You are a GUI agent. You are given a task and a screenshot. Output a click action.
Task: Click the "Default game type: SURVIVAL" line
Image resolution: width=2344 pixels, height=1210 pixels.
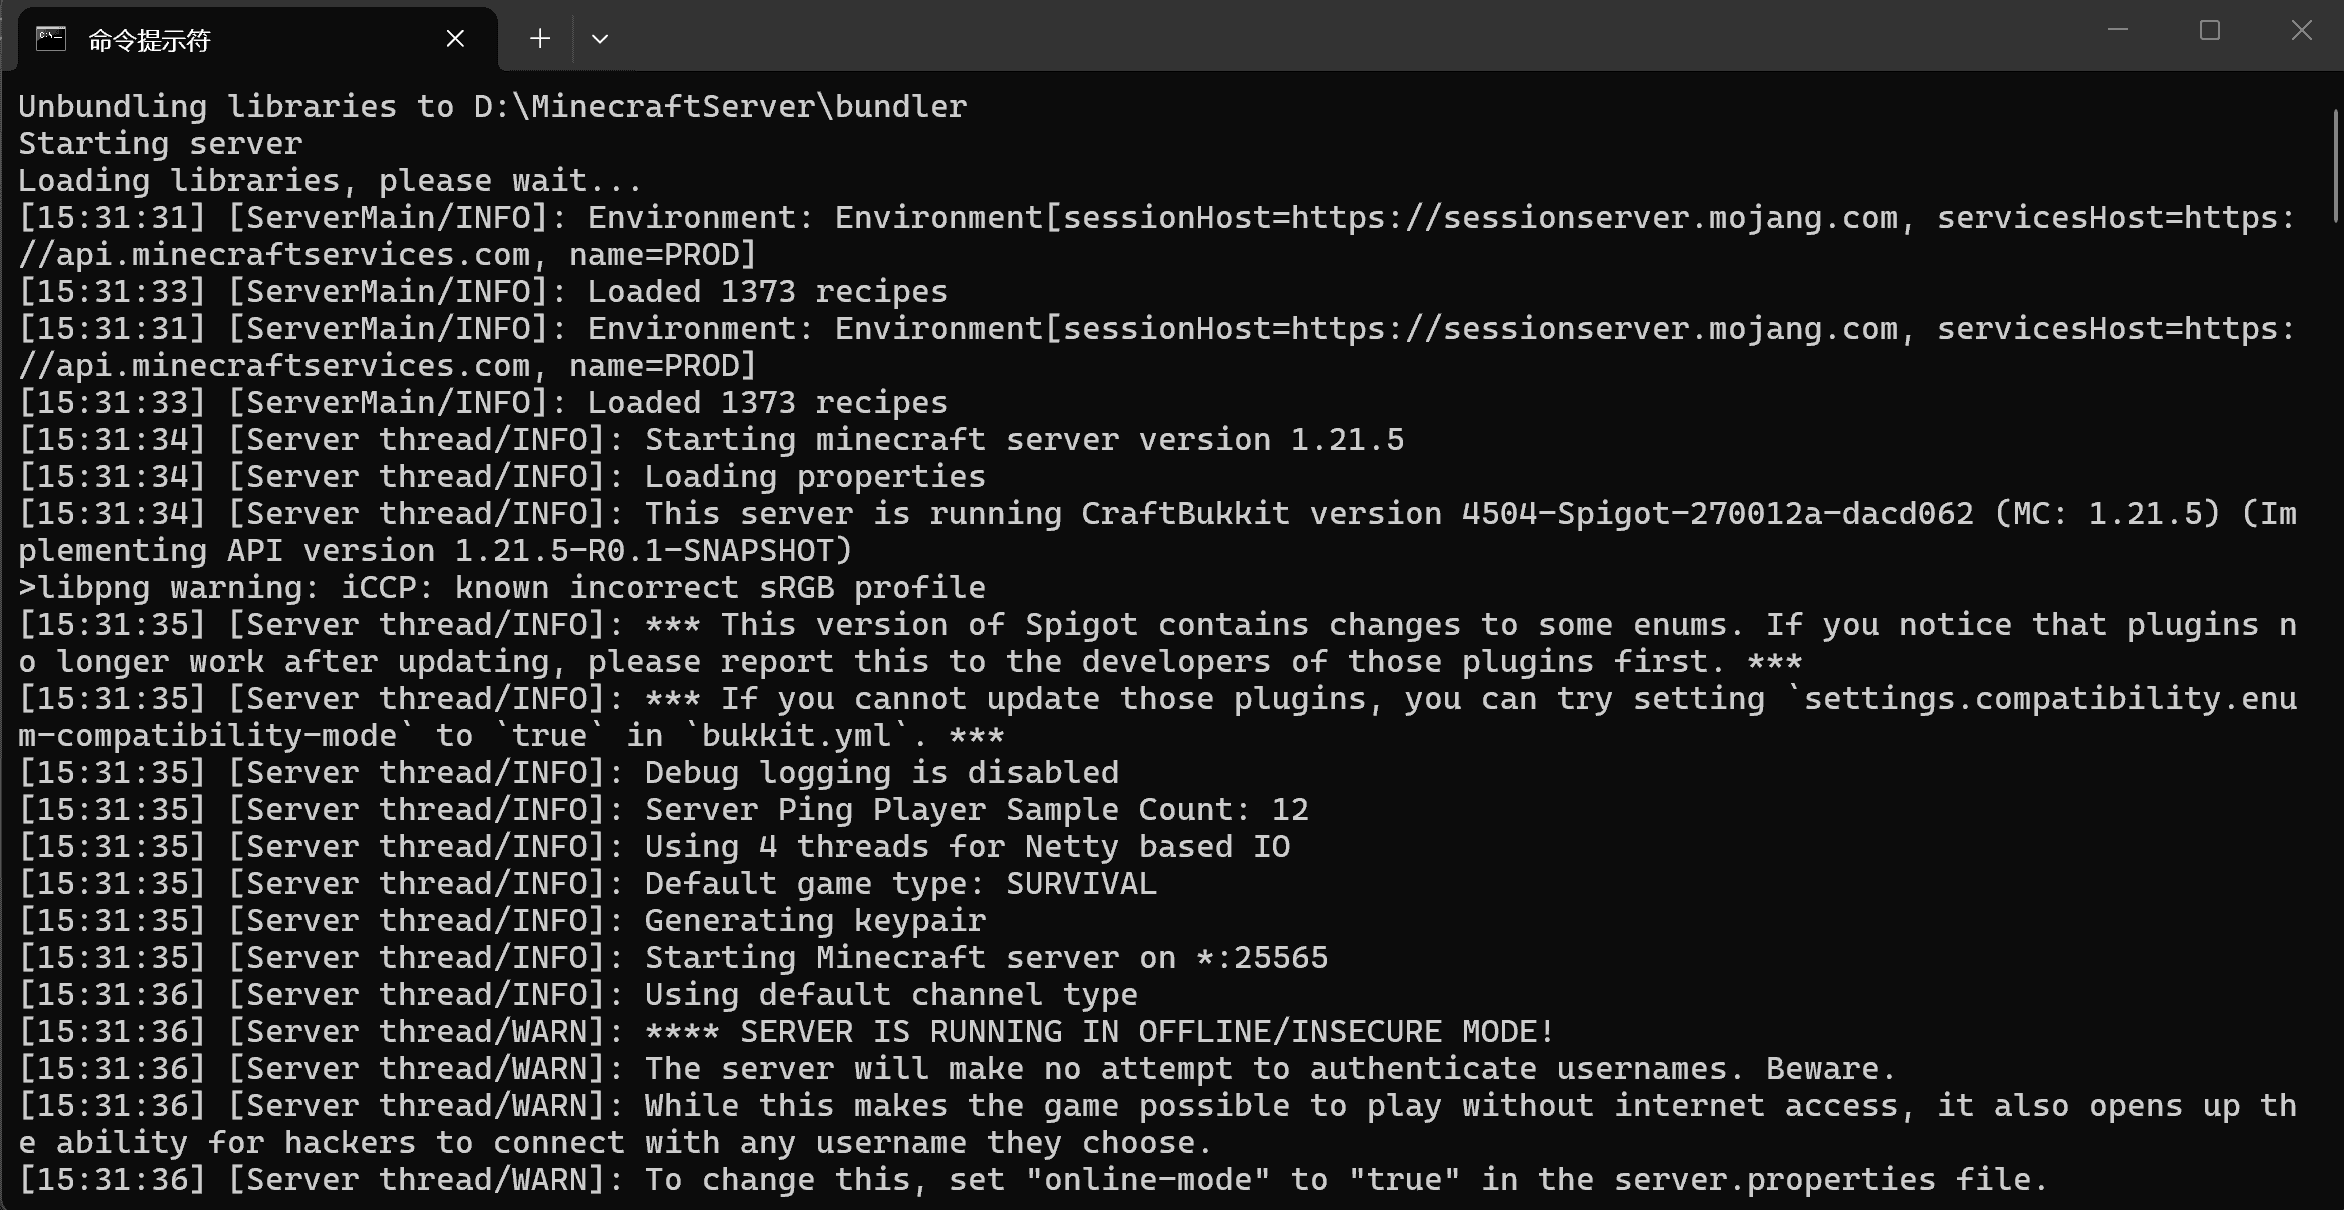pos(900,884)
